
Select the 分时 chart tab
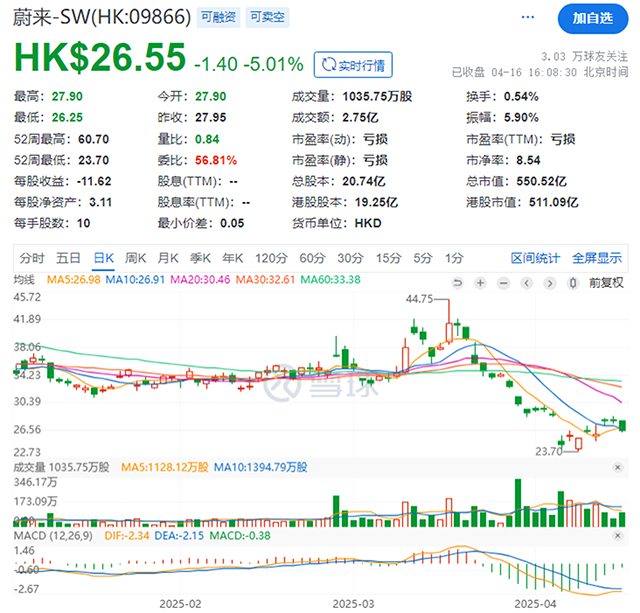[32, 258]
